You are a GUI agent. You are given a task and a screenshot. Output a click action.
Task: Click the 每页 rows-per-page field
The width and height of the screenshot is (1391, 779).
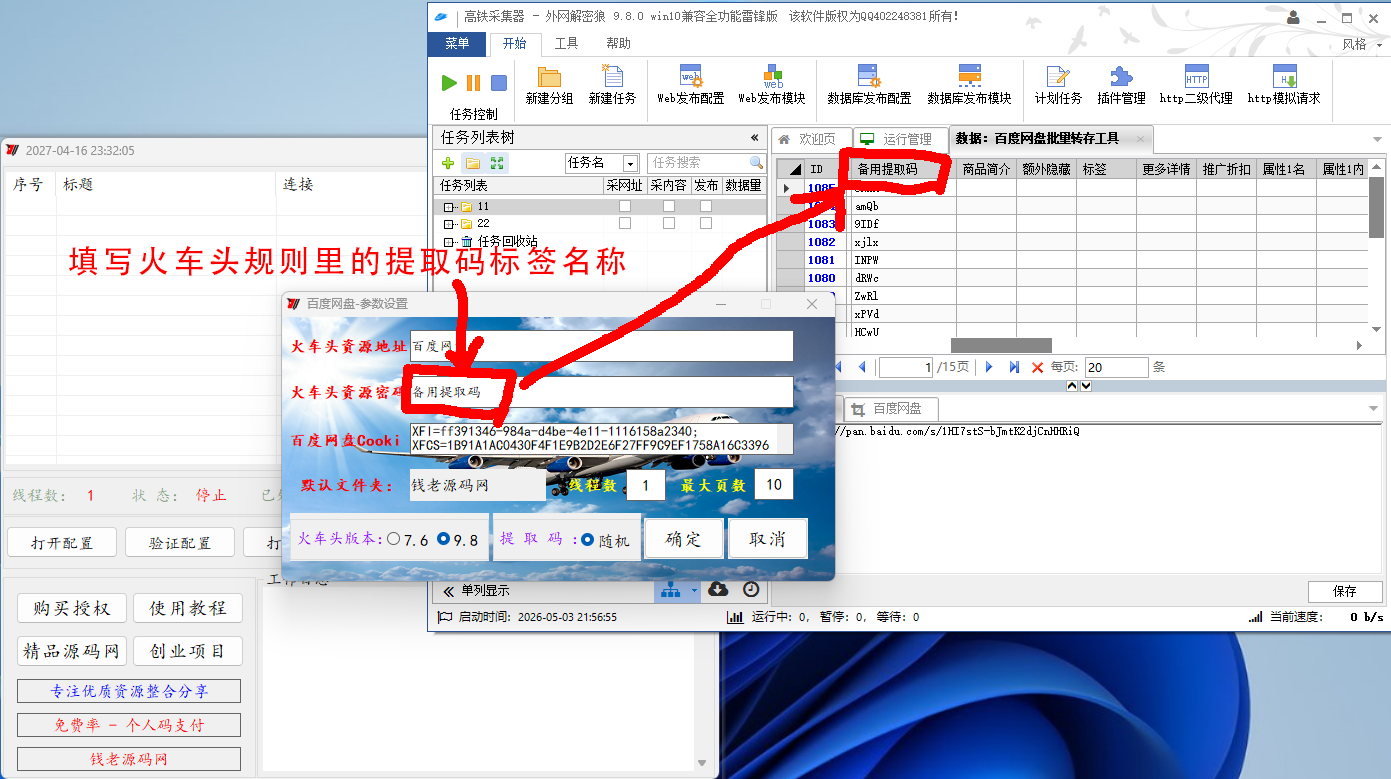(x=1117, y=367)
